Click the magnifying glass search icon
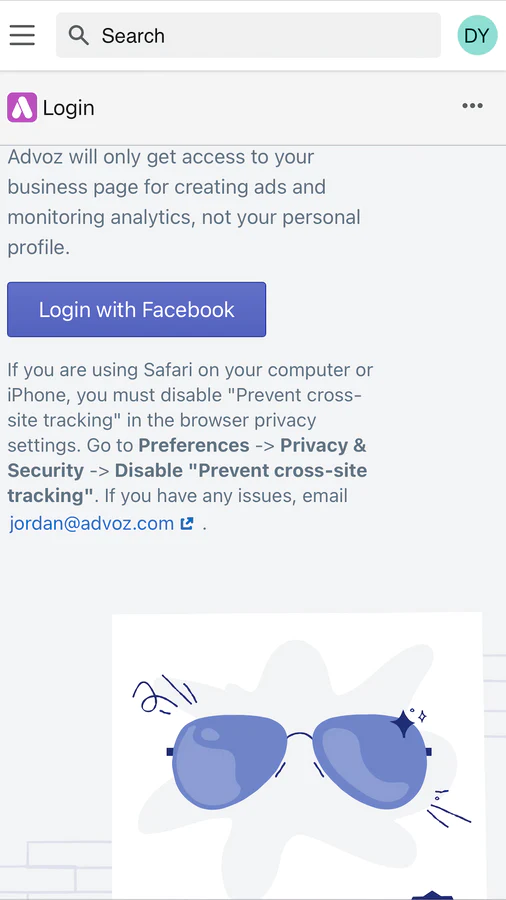This screenshot has height=900, width=506. (x=79, y=36)
